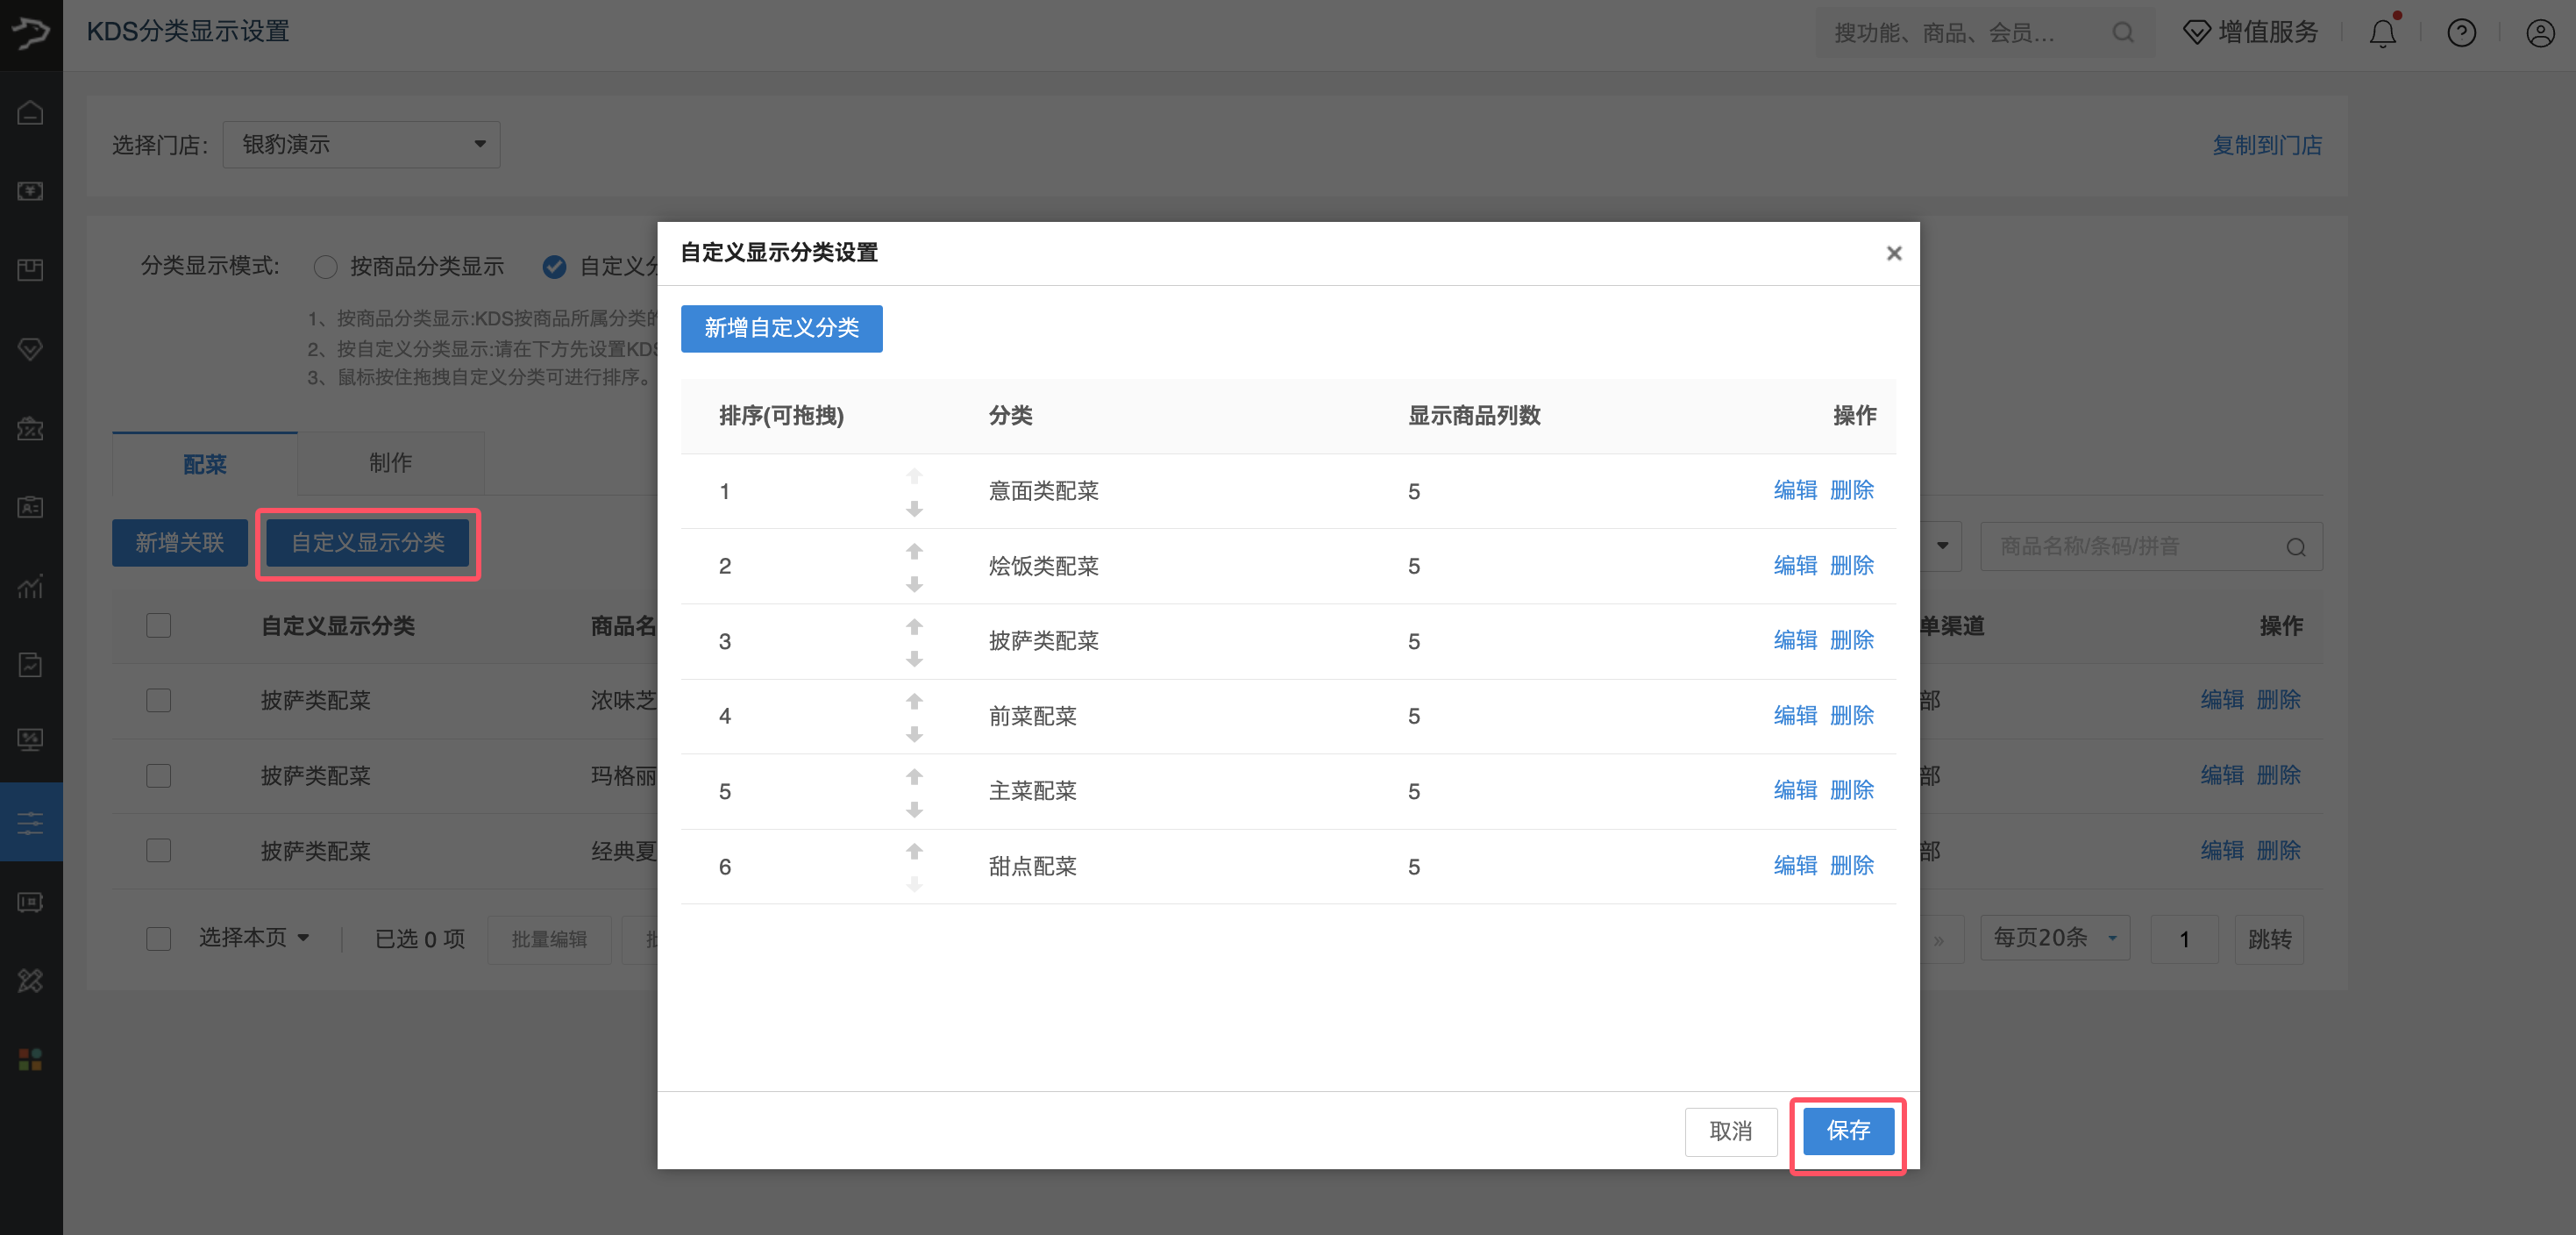Expand the 每页20条 page size dropdown
Image resolution: width=2576 pixels, height=1235 pixels.
click(x=2054, y=938)
